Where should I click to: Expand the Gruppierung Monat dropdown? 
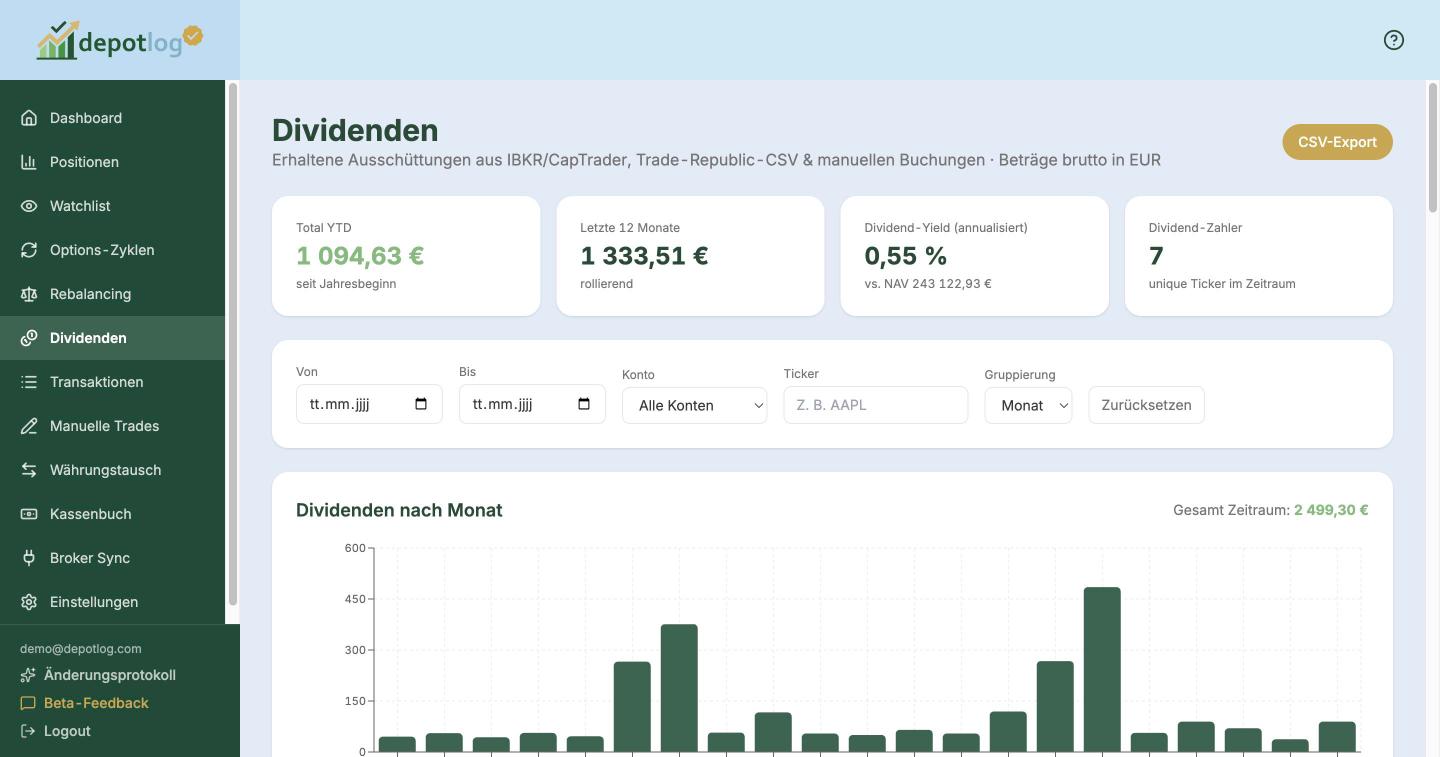click(x=1028, y=405)
